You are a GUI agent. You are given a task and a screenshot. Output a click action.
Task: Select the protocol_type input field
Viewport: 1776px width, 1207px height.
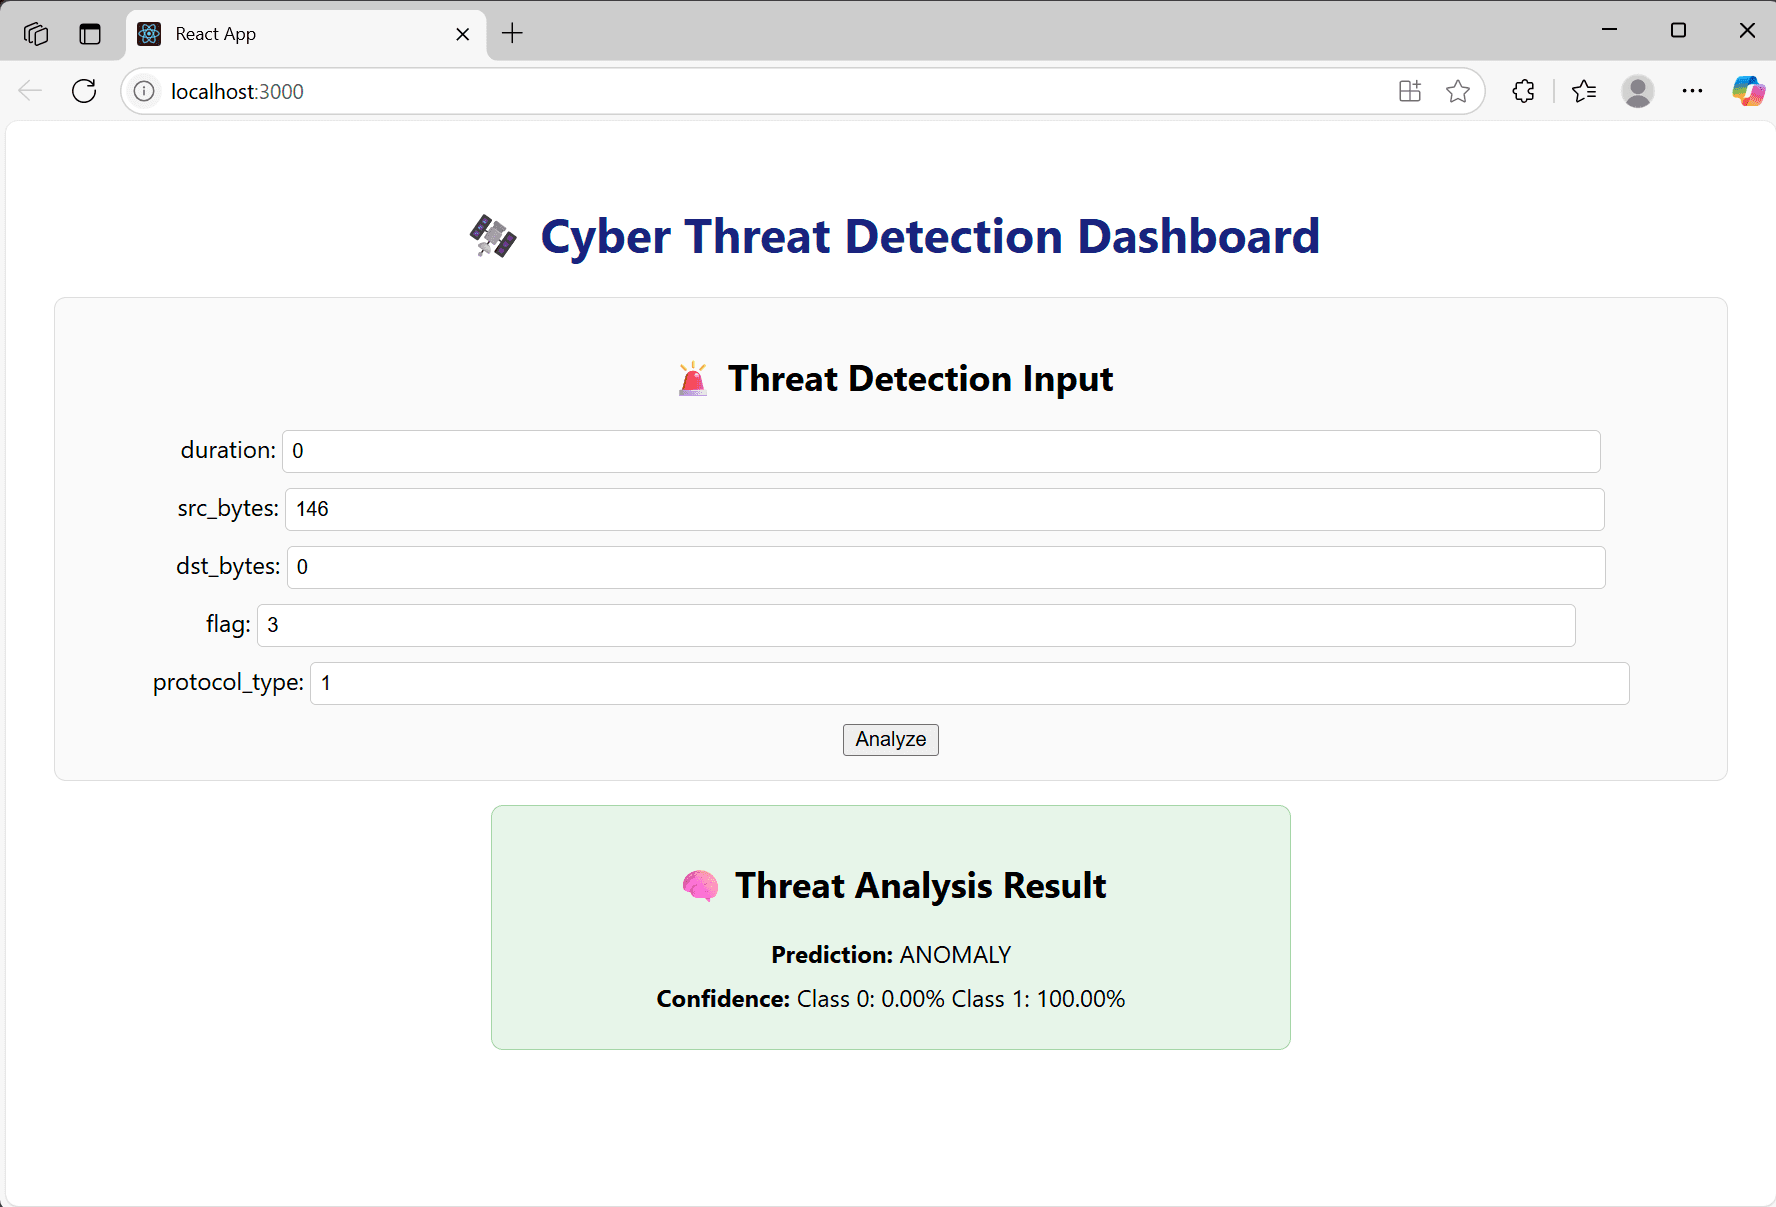[x=968, y=683]
